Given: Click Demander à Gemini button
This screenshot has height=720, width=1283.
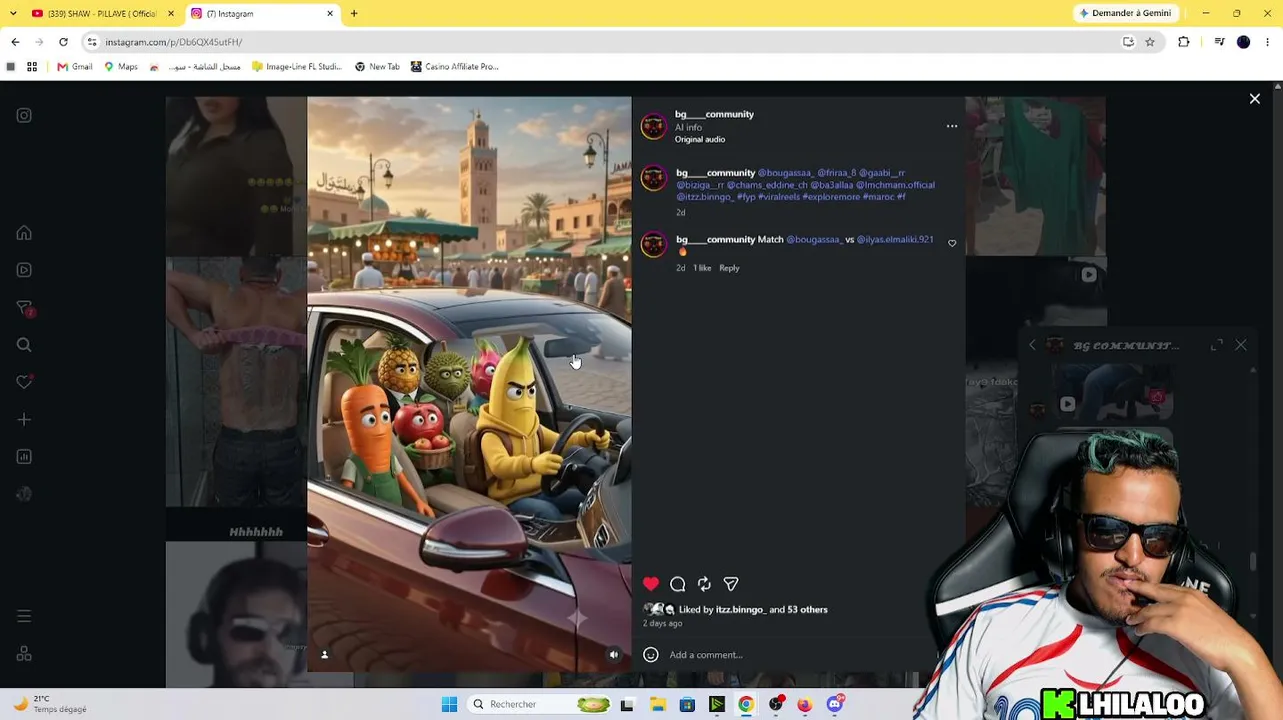Looking at the screenshot, I should pos(1125,14).
